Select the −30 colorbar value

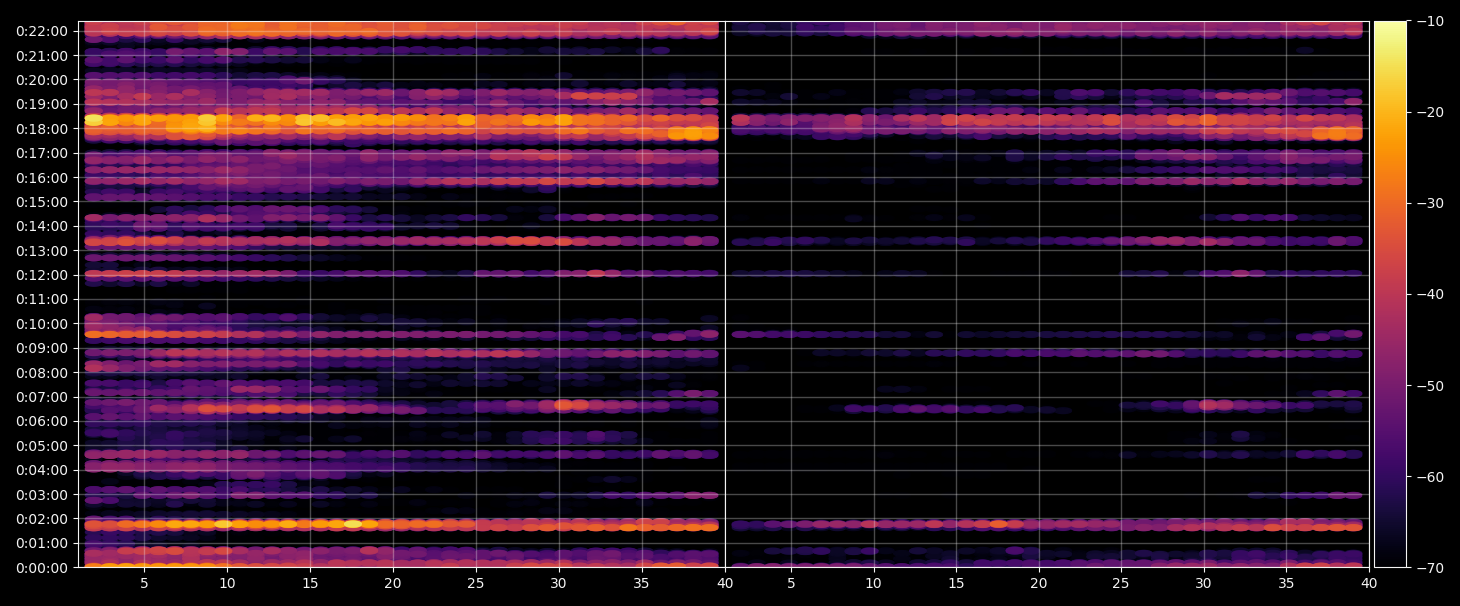(x=1429, y=203)
